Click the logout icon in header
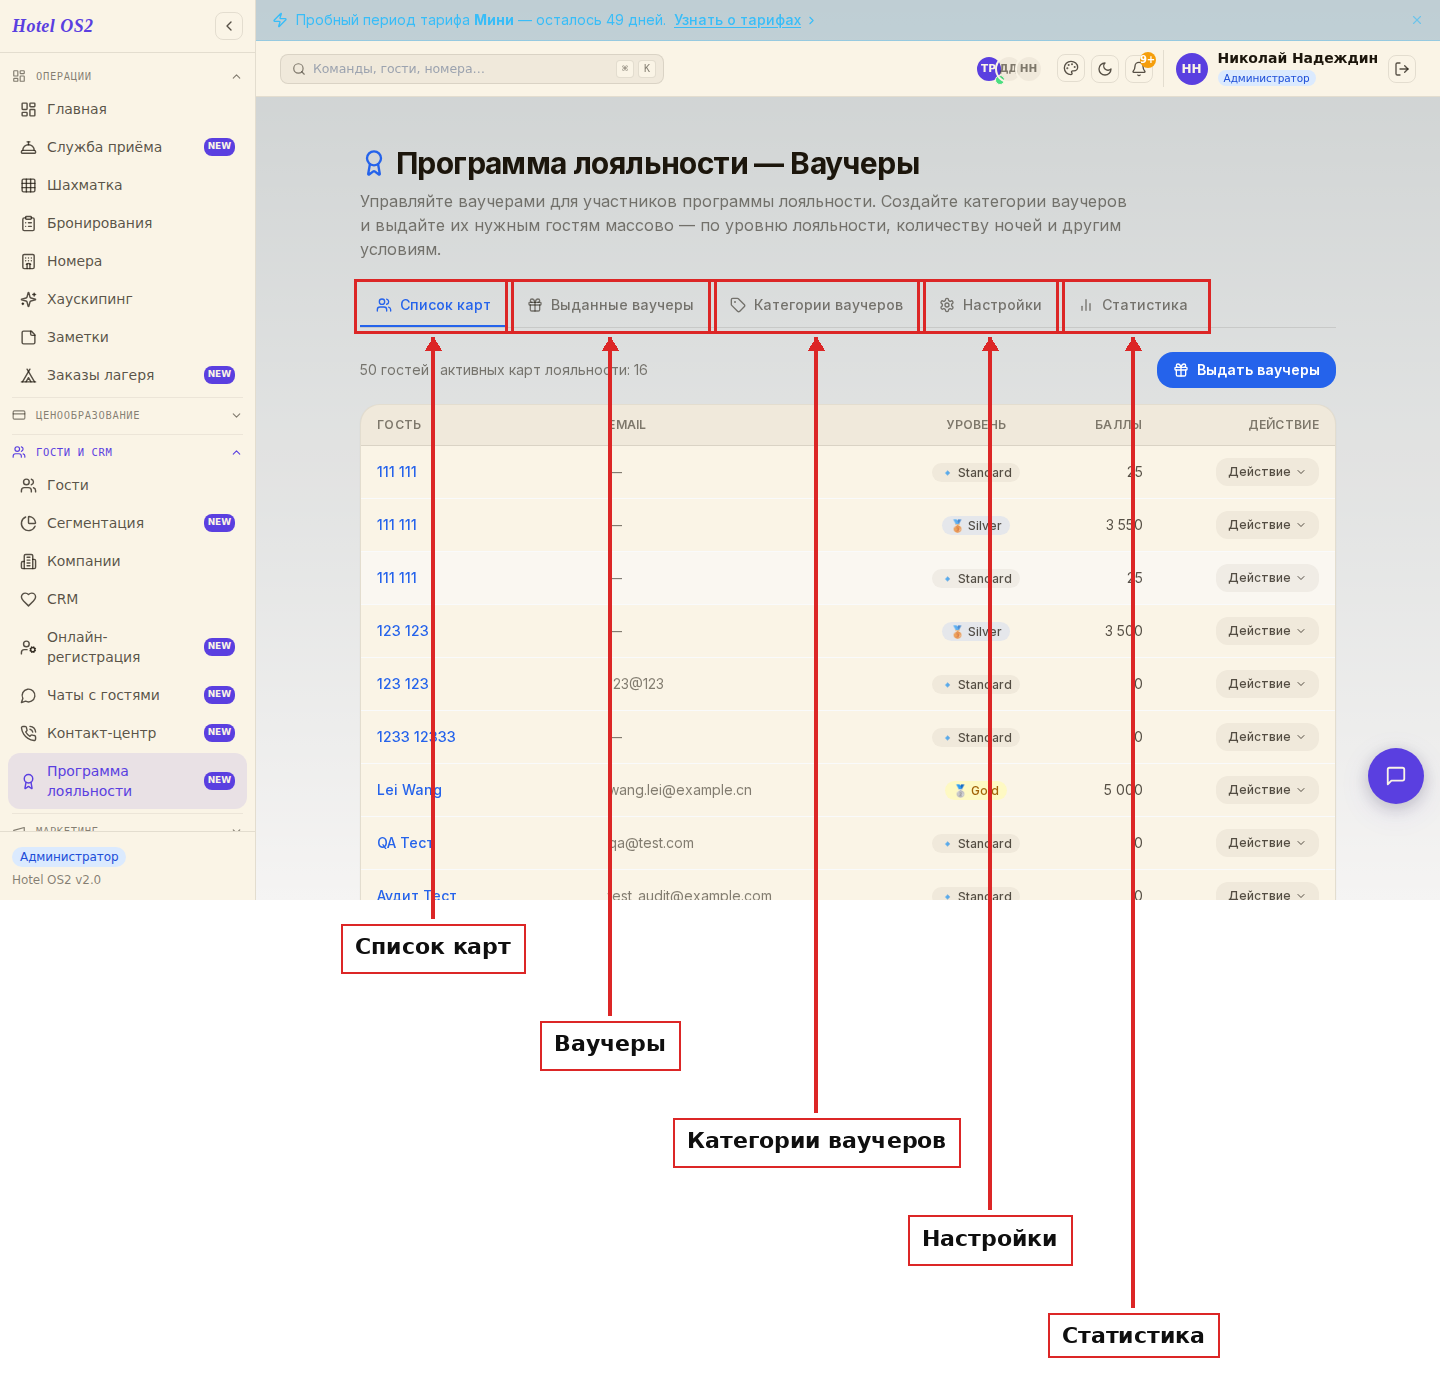The height and width of the screenshot is (1381, 1440). point(1402,69)
